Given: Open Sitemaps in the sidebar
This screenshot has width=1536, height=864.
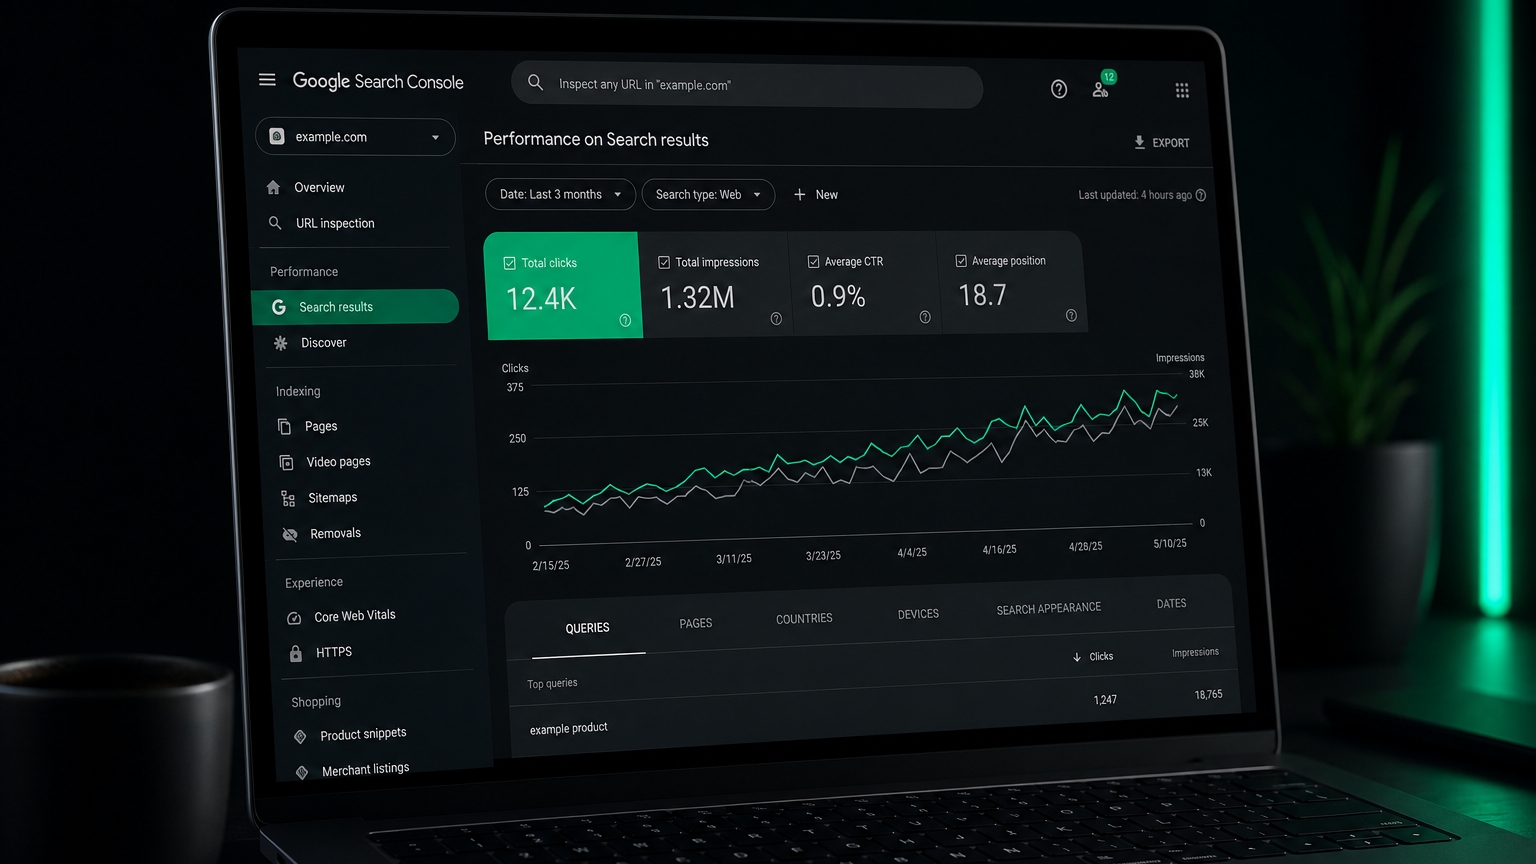Looking at the screenshot, I should coord(333,497).
